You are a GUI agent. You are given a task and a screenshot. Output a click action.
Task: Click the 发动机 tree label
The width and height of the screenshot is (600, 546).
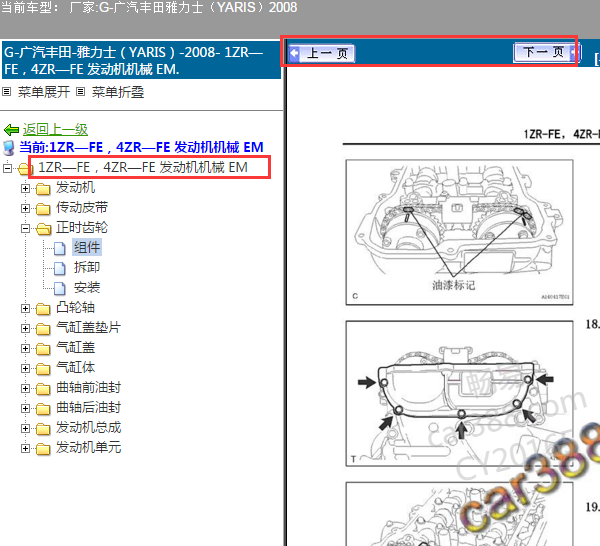click(75, 187)
